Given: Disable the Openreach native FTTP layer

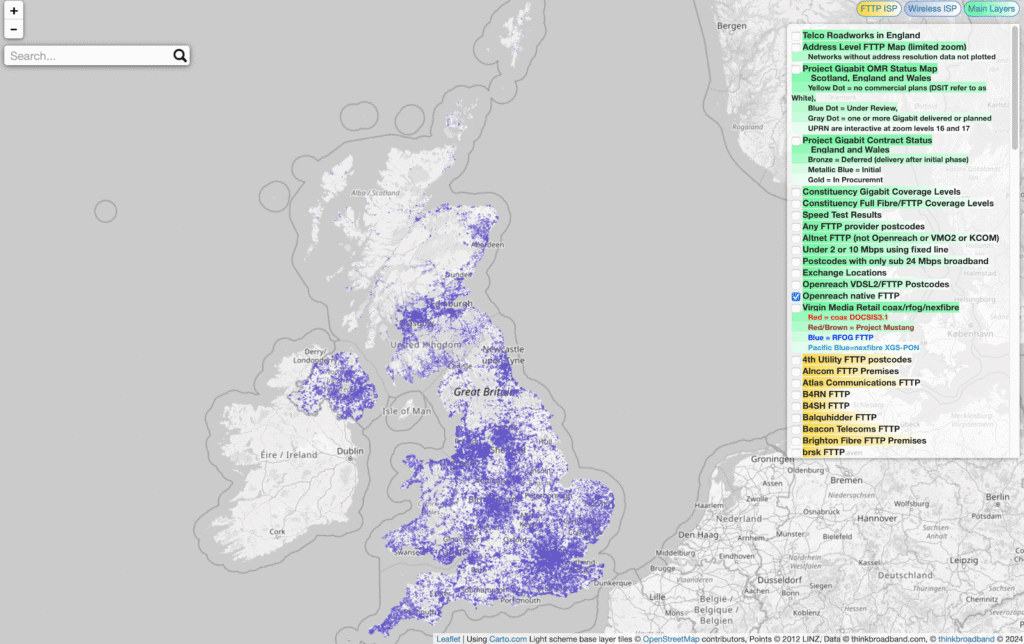Looking at the screenshot, I should click(x=795, y=296).
